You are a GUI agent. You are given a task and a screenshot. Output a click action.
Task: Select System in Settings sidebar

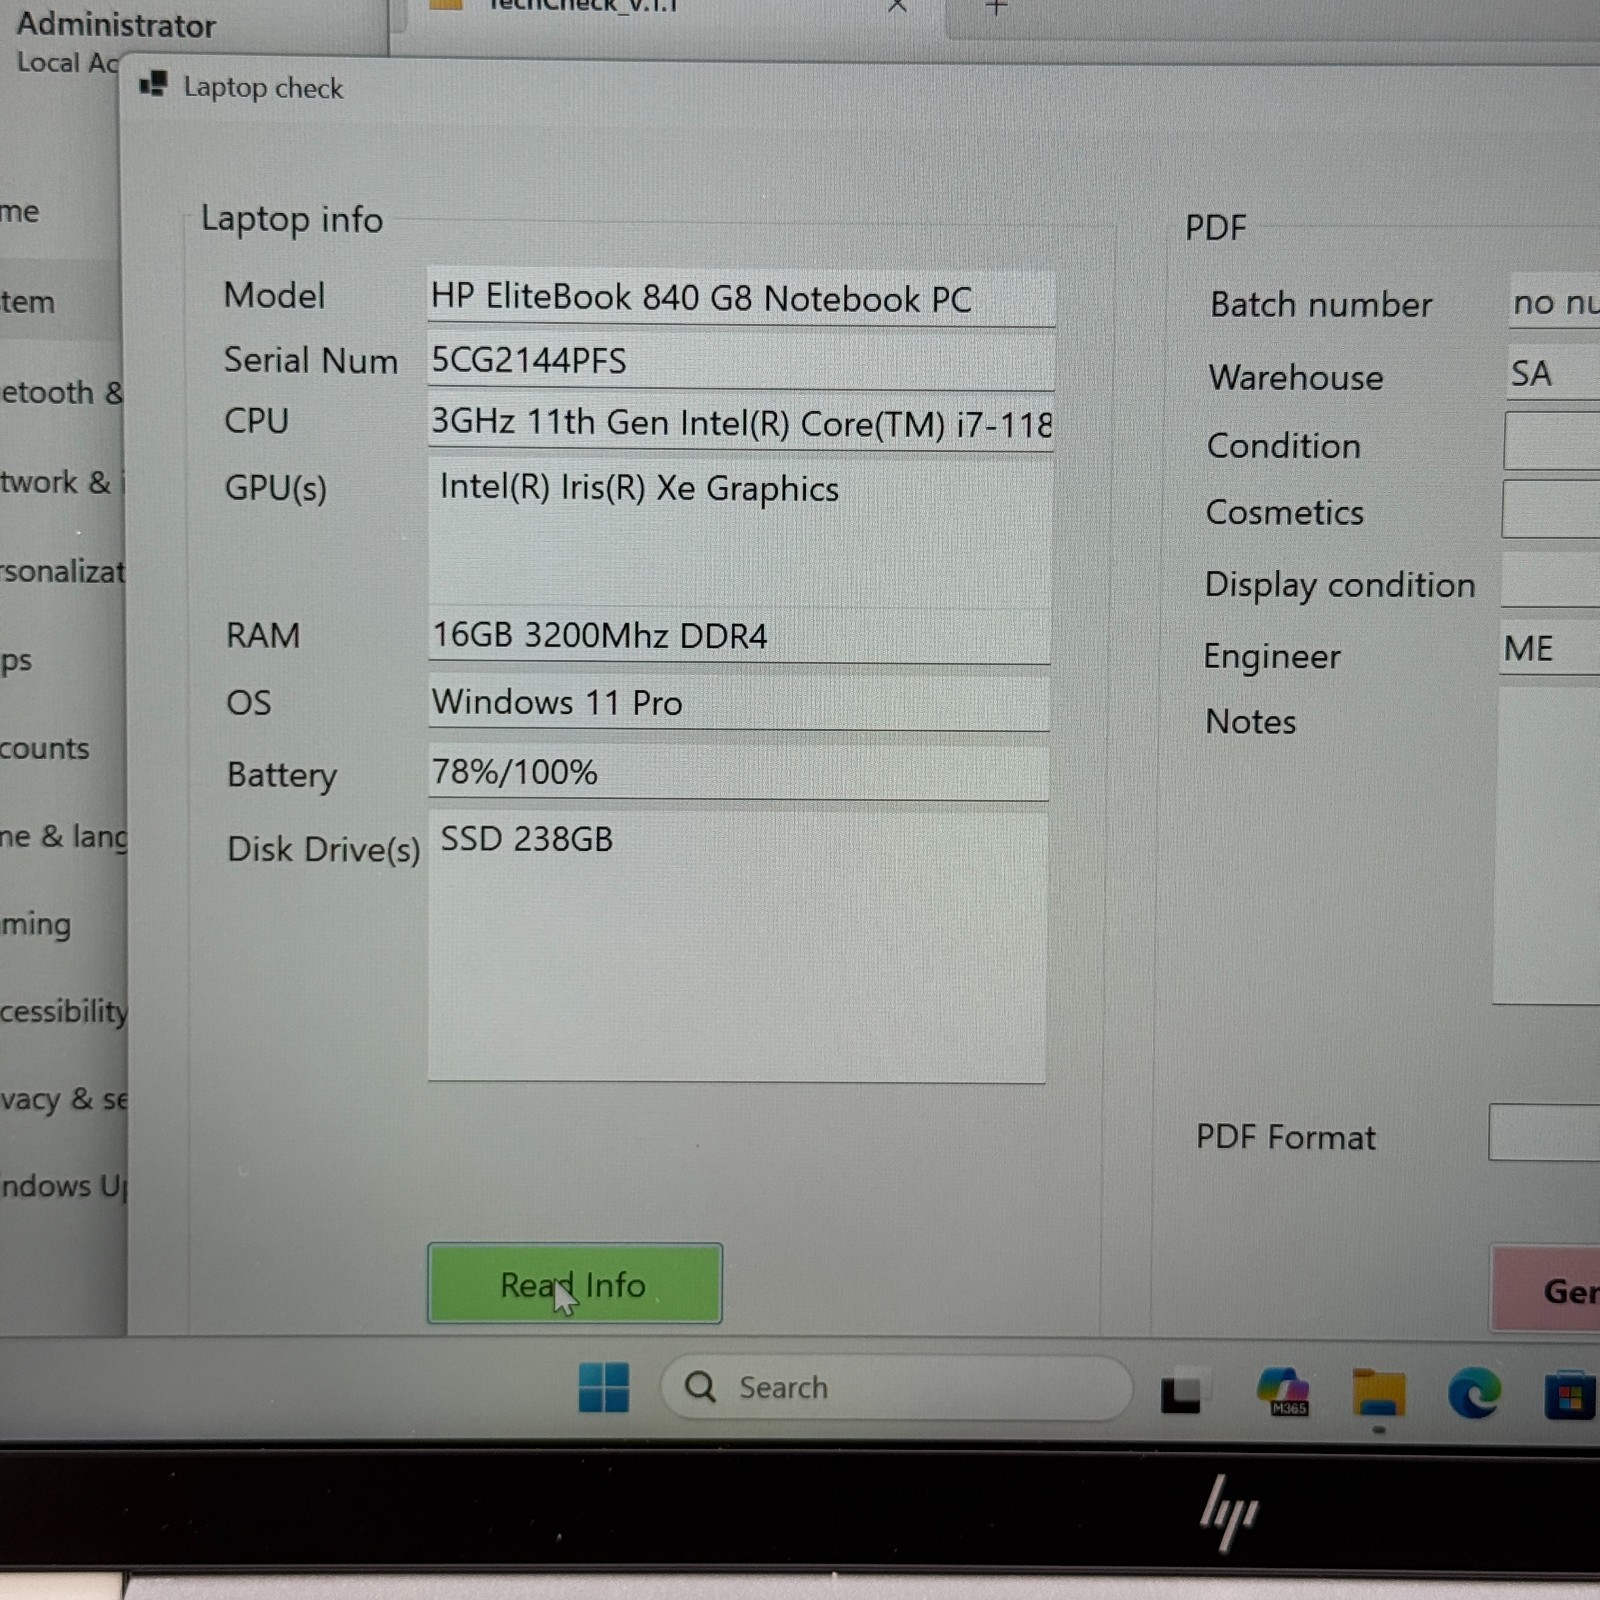pyautogui.click(x=60, y=301)
